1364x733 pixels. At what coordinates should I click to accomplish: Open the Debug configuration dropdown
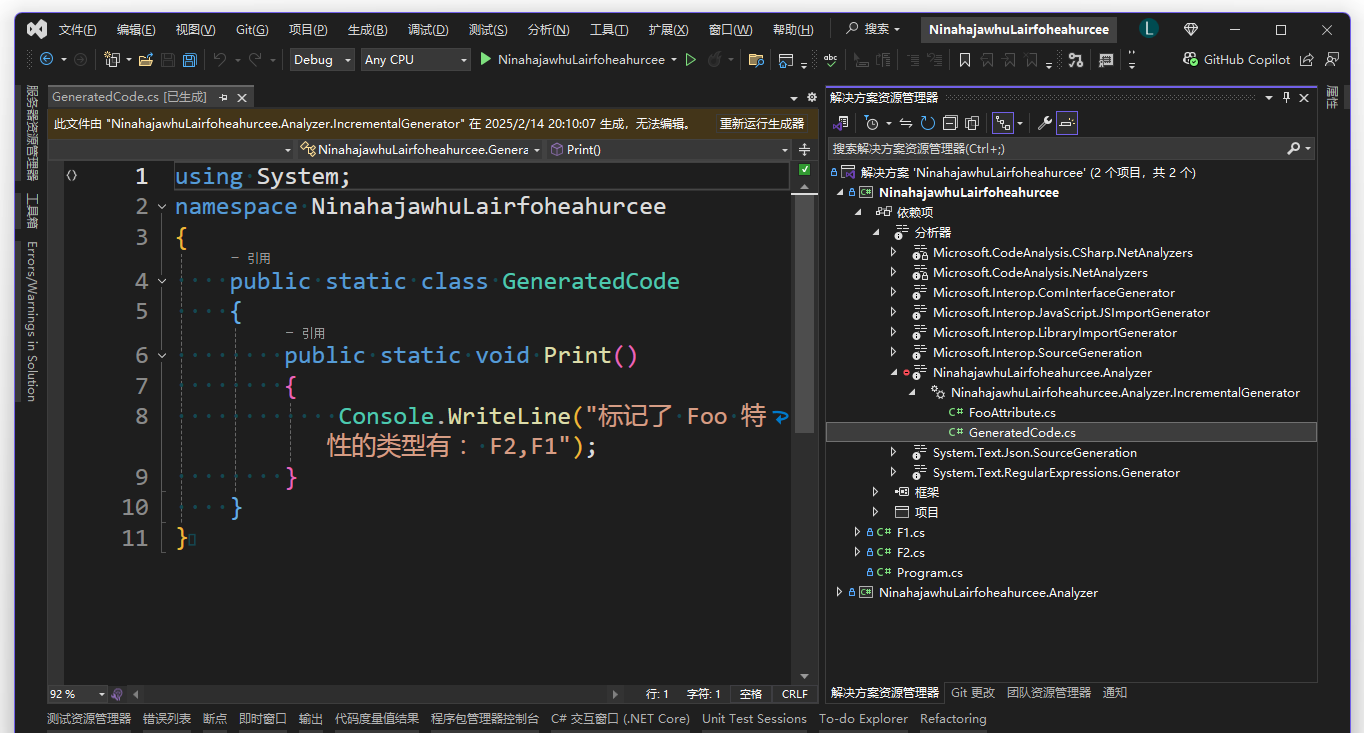tap(320, 60)
